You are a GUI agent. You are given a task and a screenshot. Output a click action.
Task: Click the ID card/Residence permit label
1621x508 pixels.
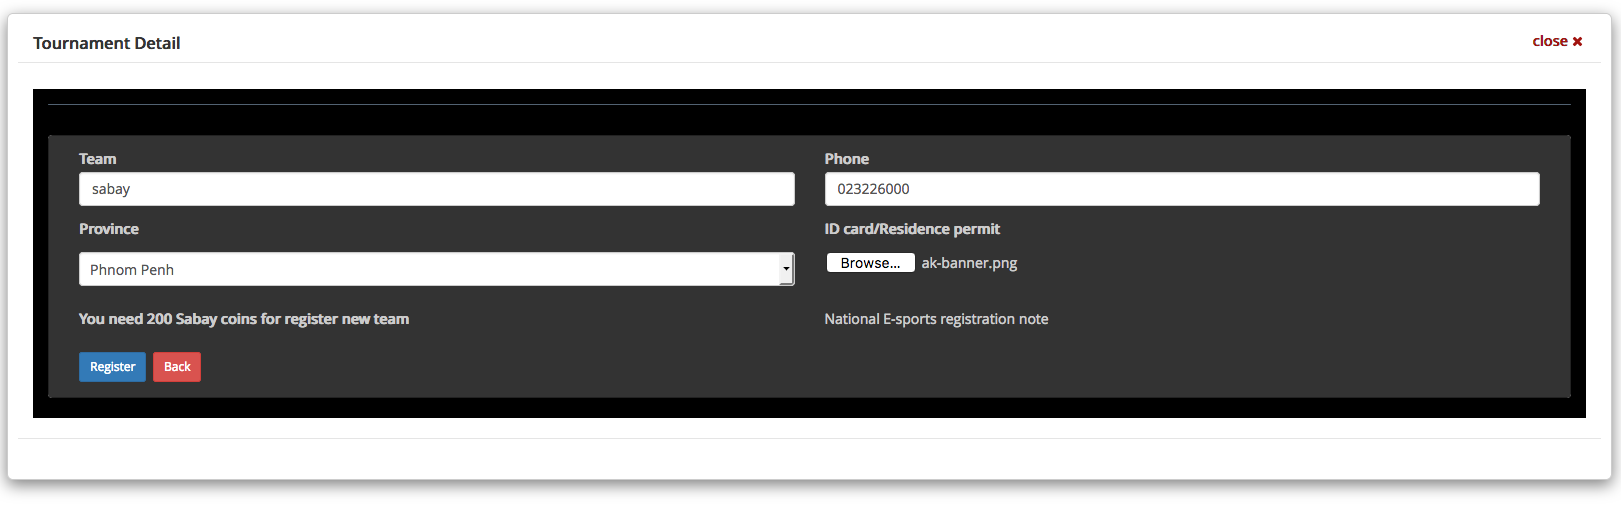(911, 229)
